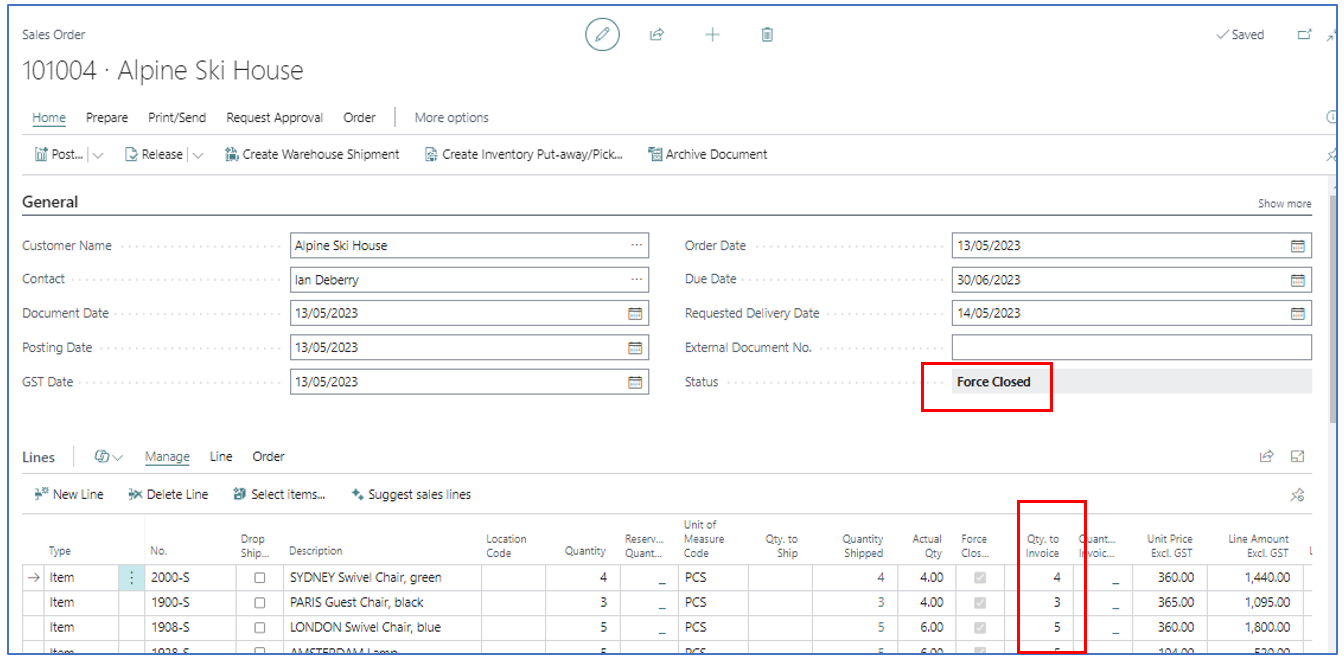Expand the Post dropdown arrow

tap(98, 155)
